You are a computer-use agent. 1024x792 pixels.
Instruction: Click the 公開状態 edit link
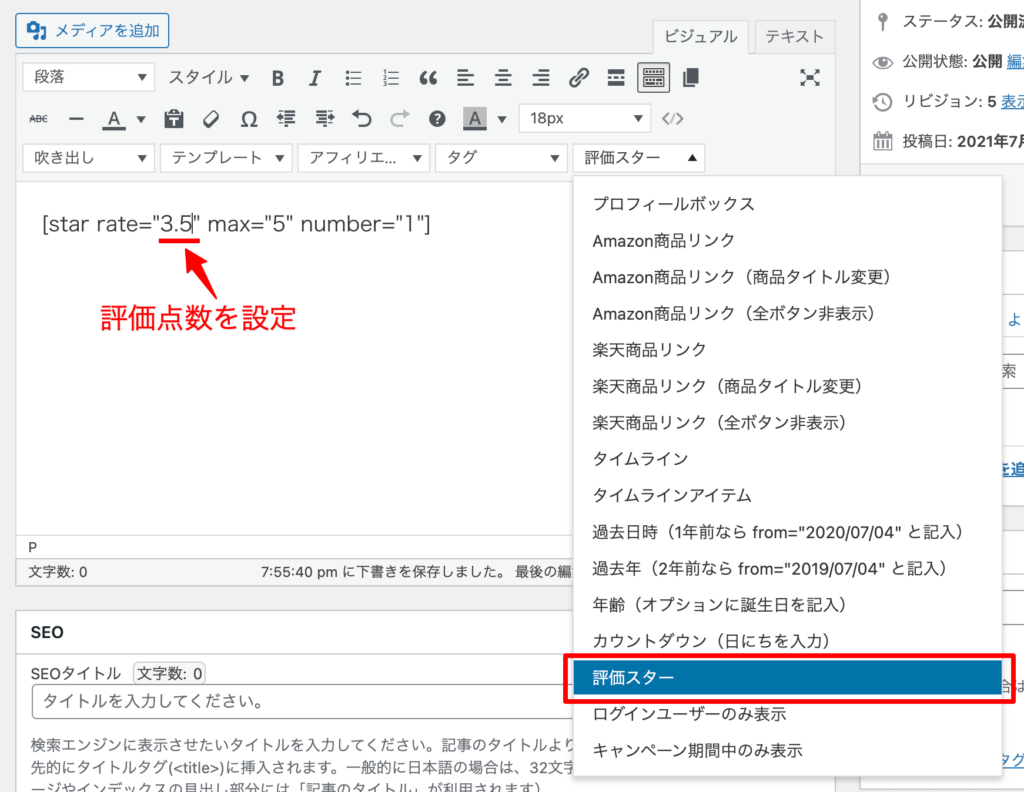point(1015,61)
